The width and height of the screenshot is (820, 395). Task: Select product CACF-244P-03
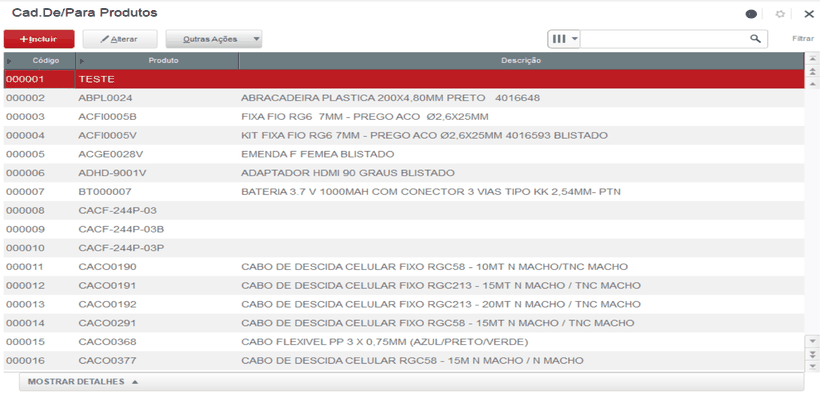[x=117, y=211]
